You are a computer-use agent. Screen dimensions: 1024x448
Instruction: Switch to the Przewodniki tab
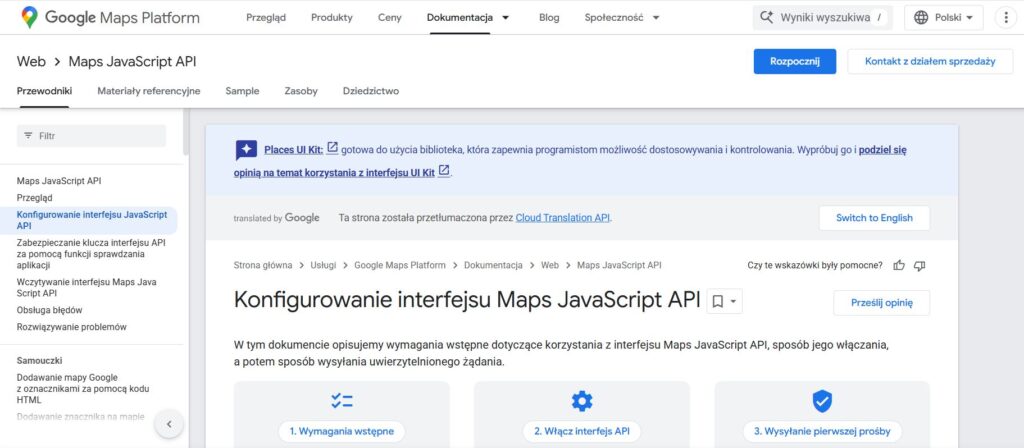click(x=44, y=91)
